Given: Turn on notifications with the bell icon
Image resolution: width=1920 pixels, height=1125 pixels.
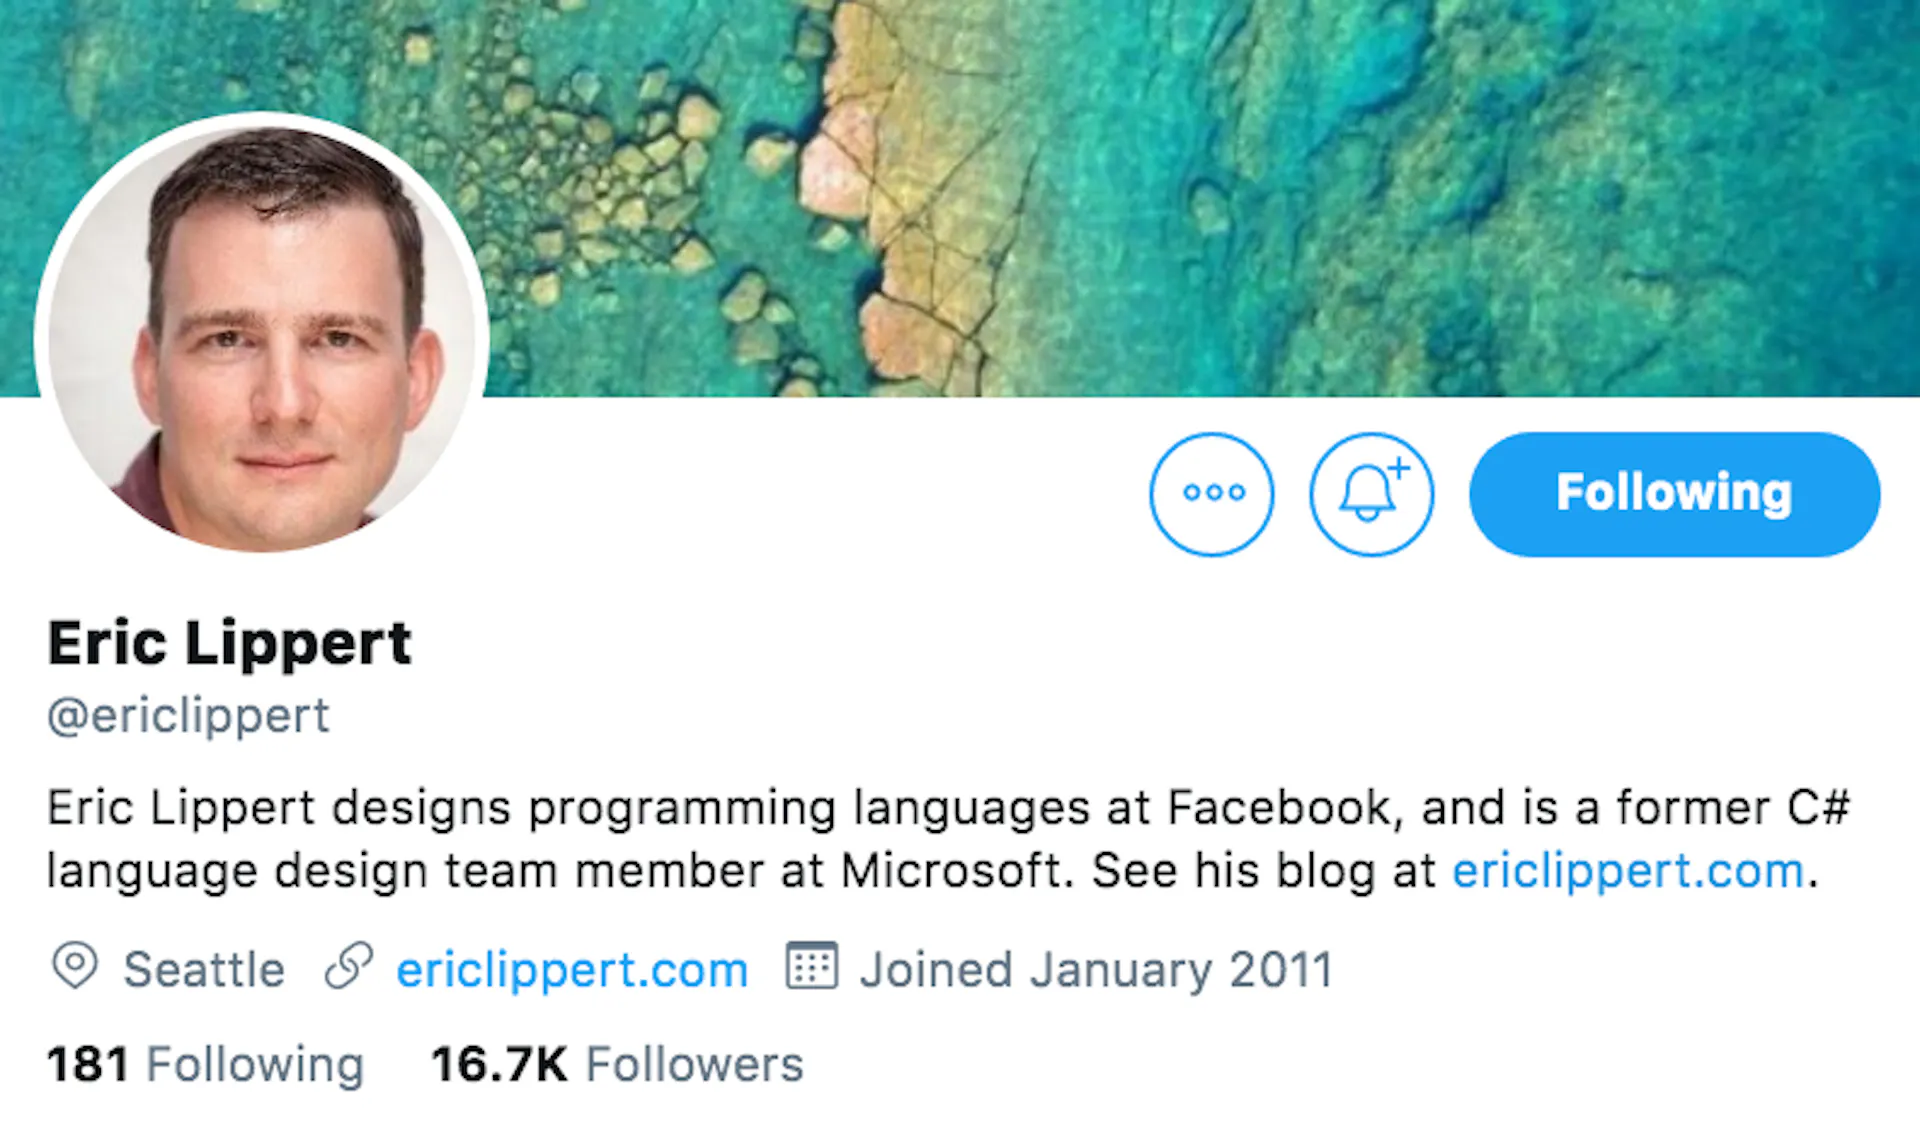Looking at the screenshot, I should click(x=1371, y=494).
